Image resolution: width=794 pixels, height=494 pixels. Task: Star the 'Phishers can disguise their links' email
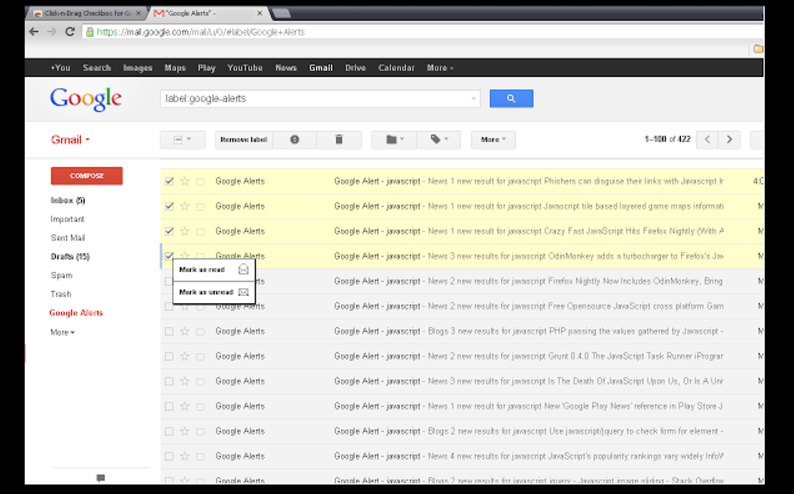click(x=185, y=181)
